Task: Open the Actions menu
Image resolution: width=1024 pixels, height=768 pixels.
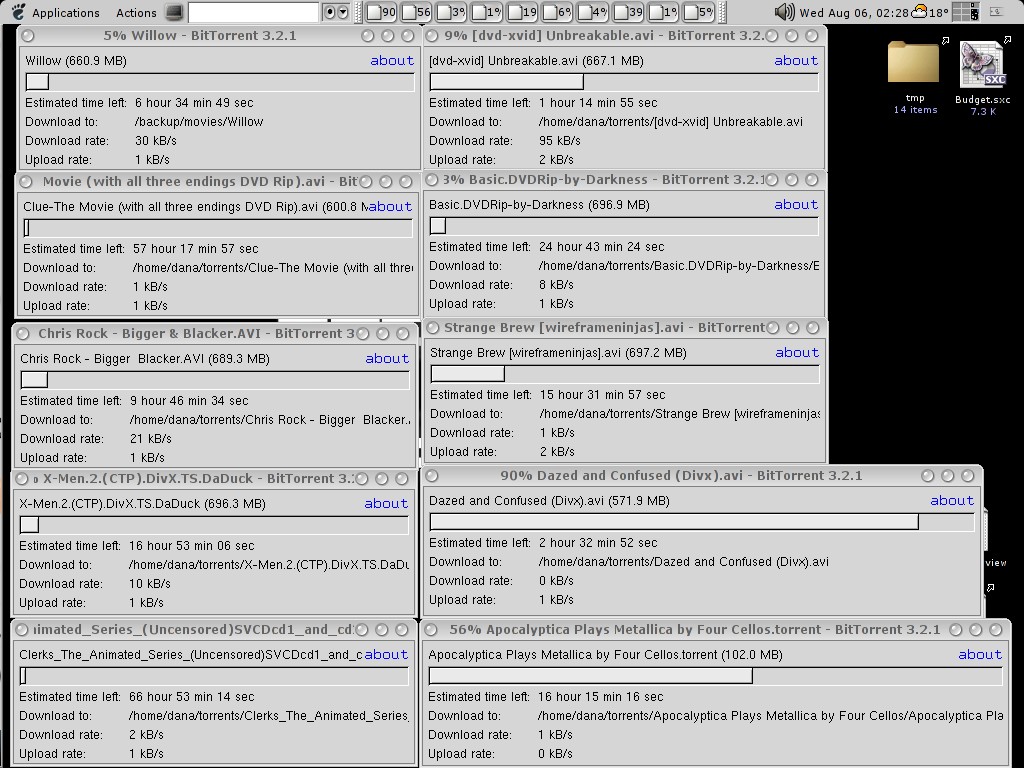Action: (x=136, y=12)
